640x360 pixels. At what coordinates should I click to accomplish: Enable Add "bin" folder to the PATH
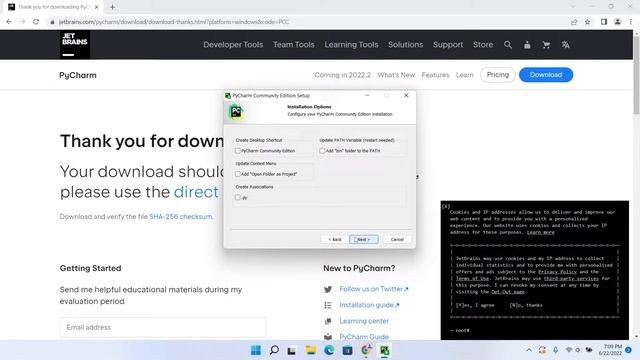pyautogui.click(x=322, y=151)
